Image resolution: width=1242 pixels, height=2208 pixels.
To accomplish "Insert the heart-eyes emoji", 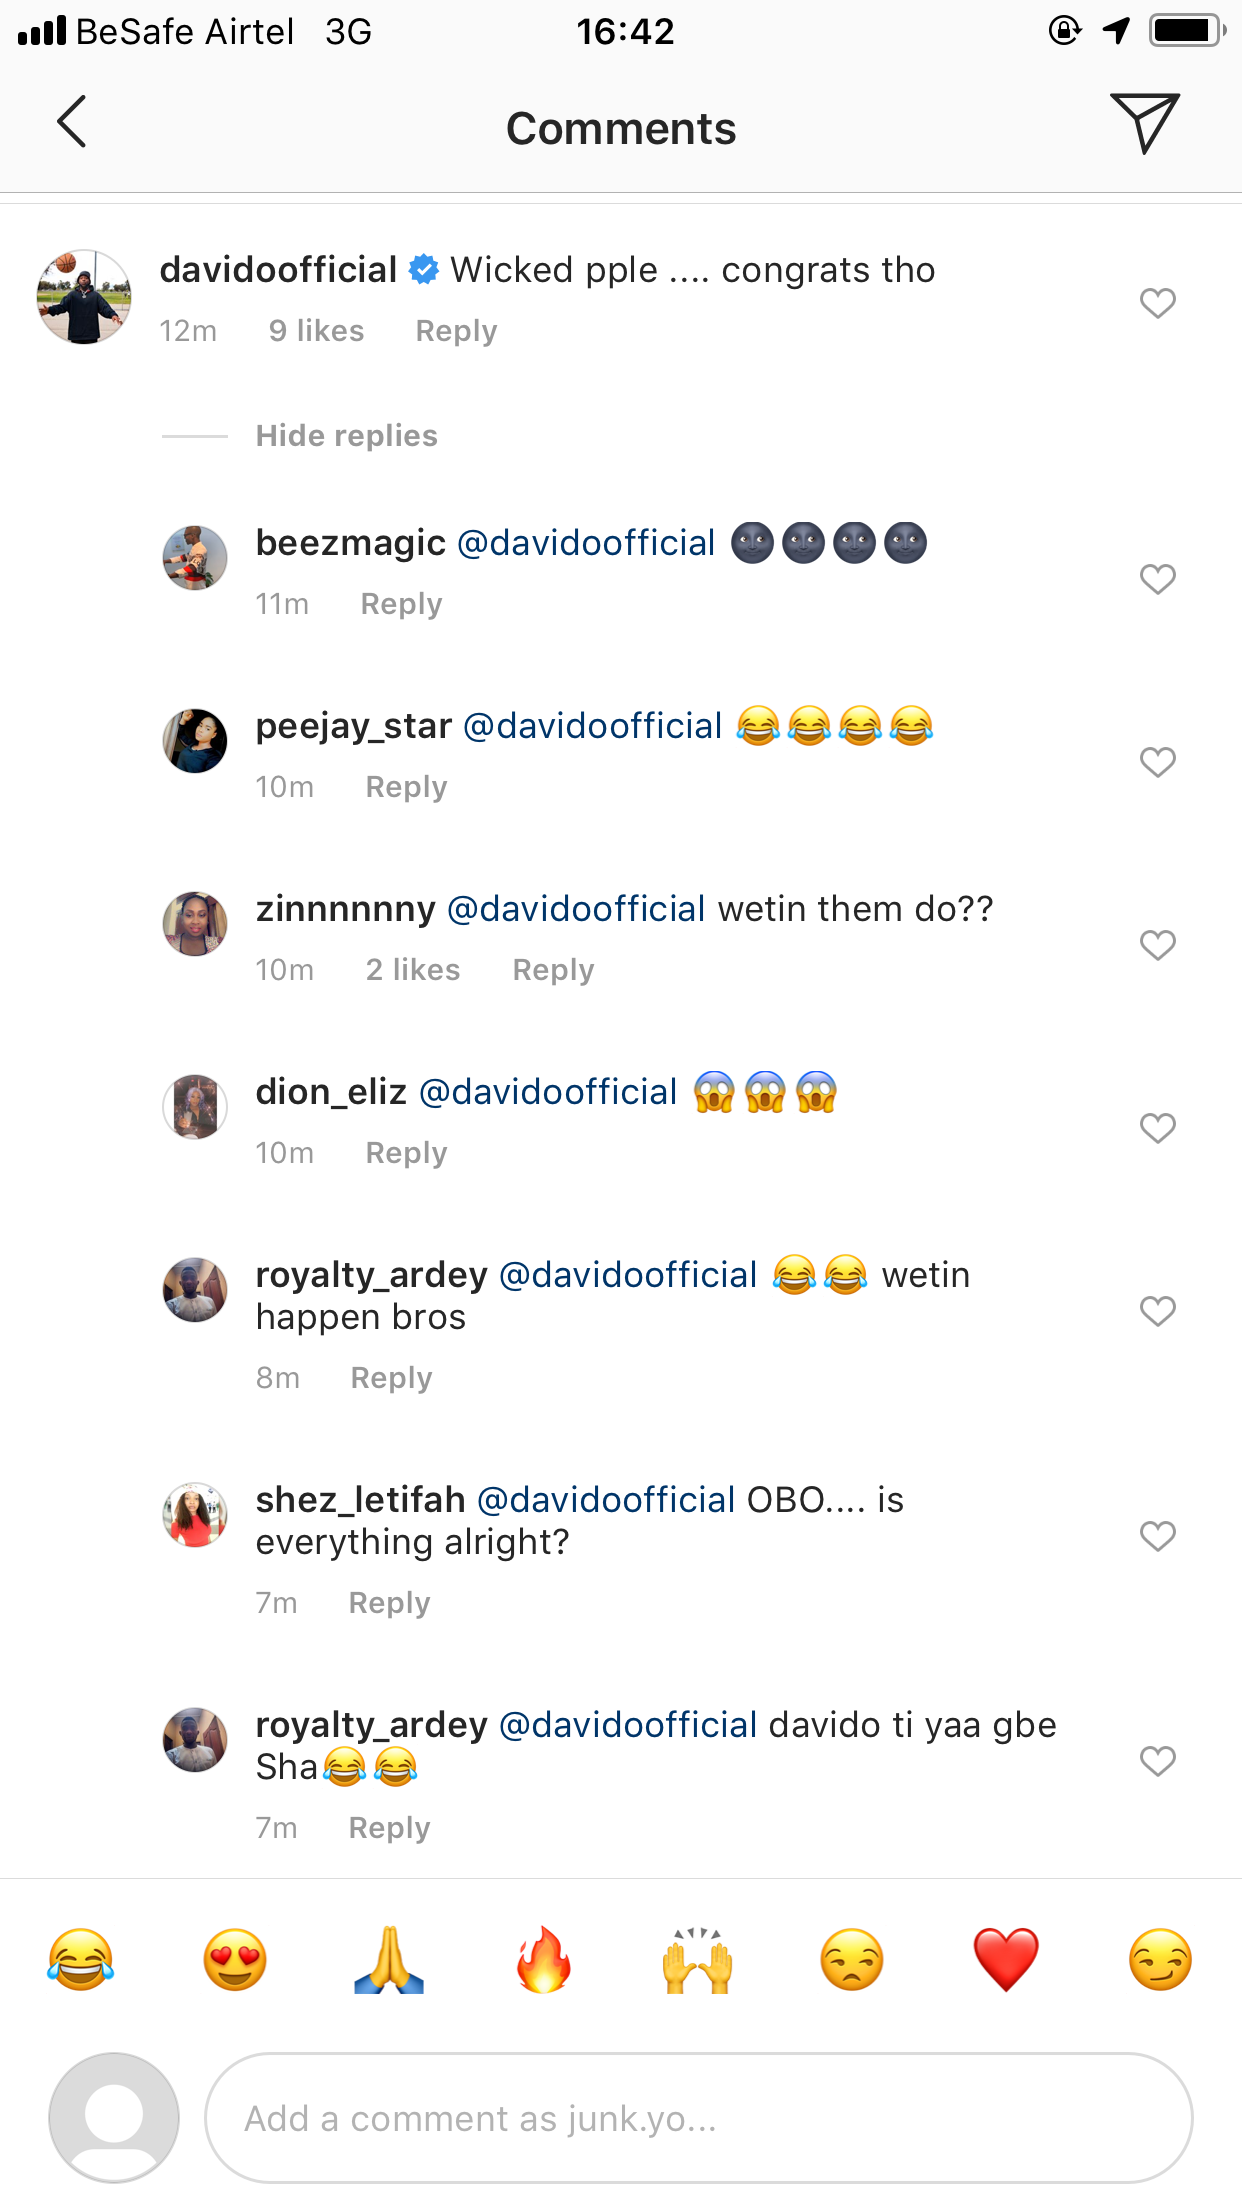I will click(235, 1960).
